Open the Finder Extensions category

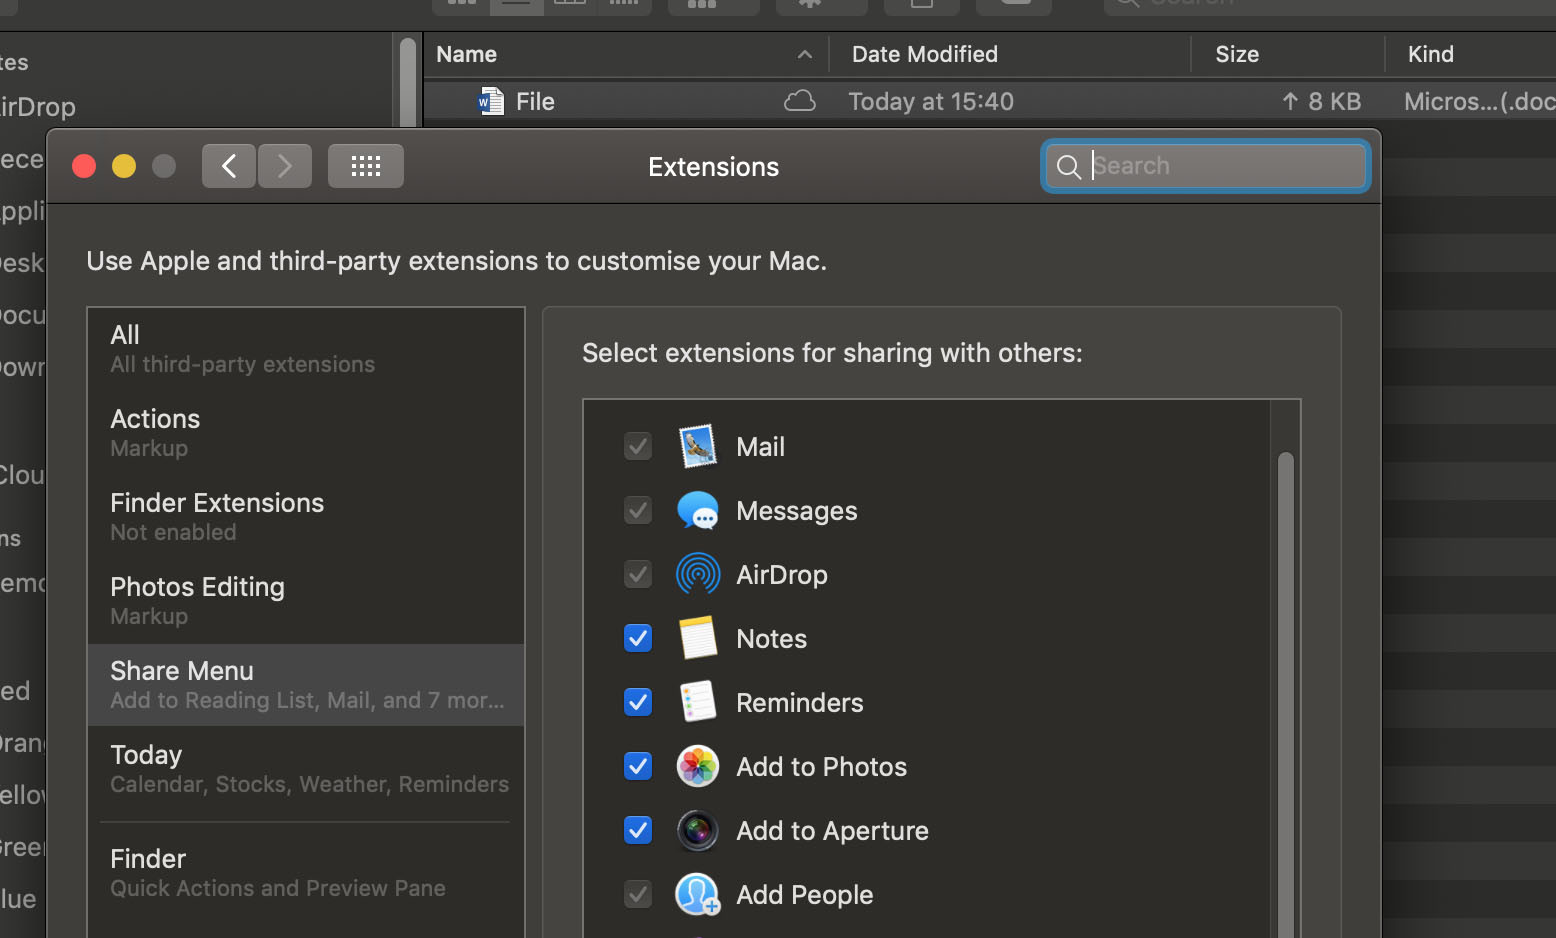[306, 517]
